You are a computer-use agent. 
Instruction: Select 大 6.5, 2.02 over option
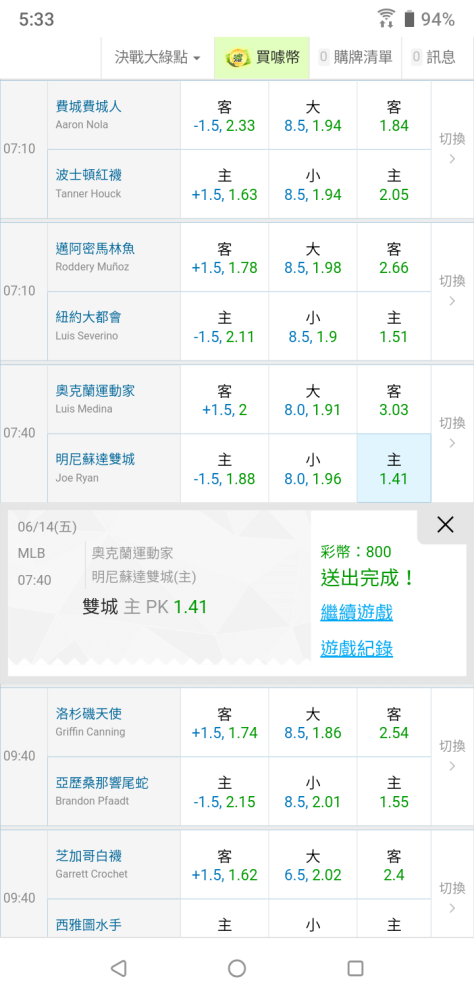pos(313,865)
